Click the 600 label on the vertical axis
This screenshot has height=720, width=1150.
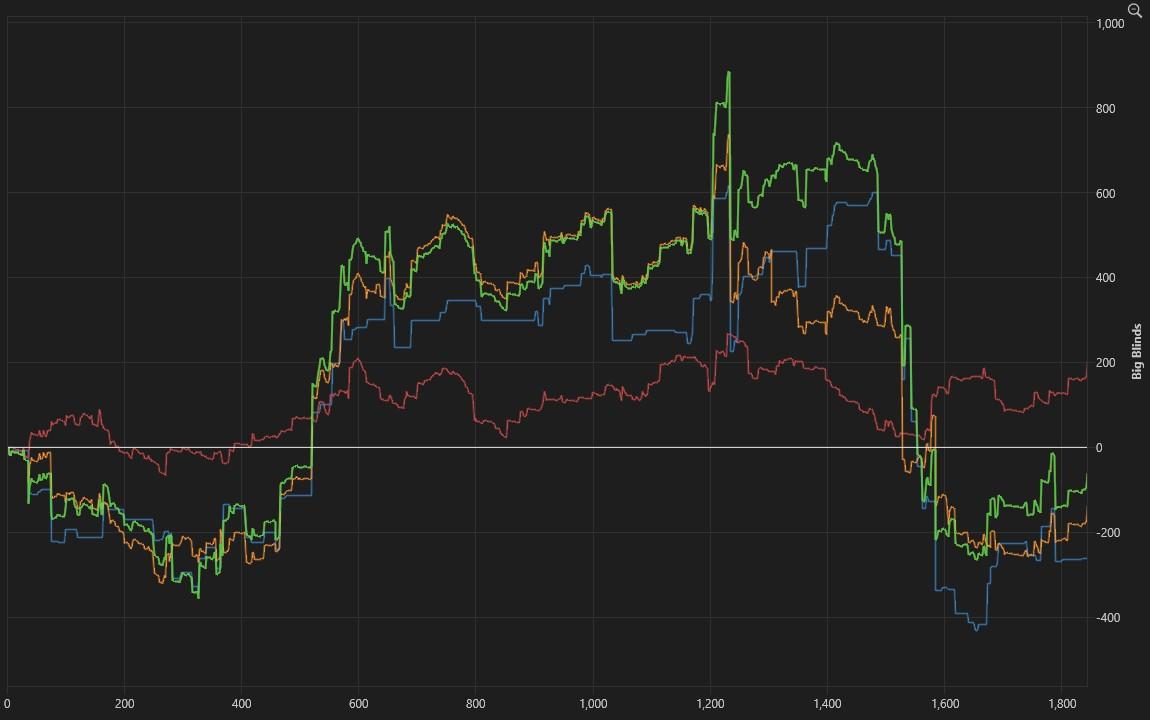pyautogui.click(x=1105, y=194)
